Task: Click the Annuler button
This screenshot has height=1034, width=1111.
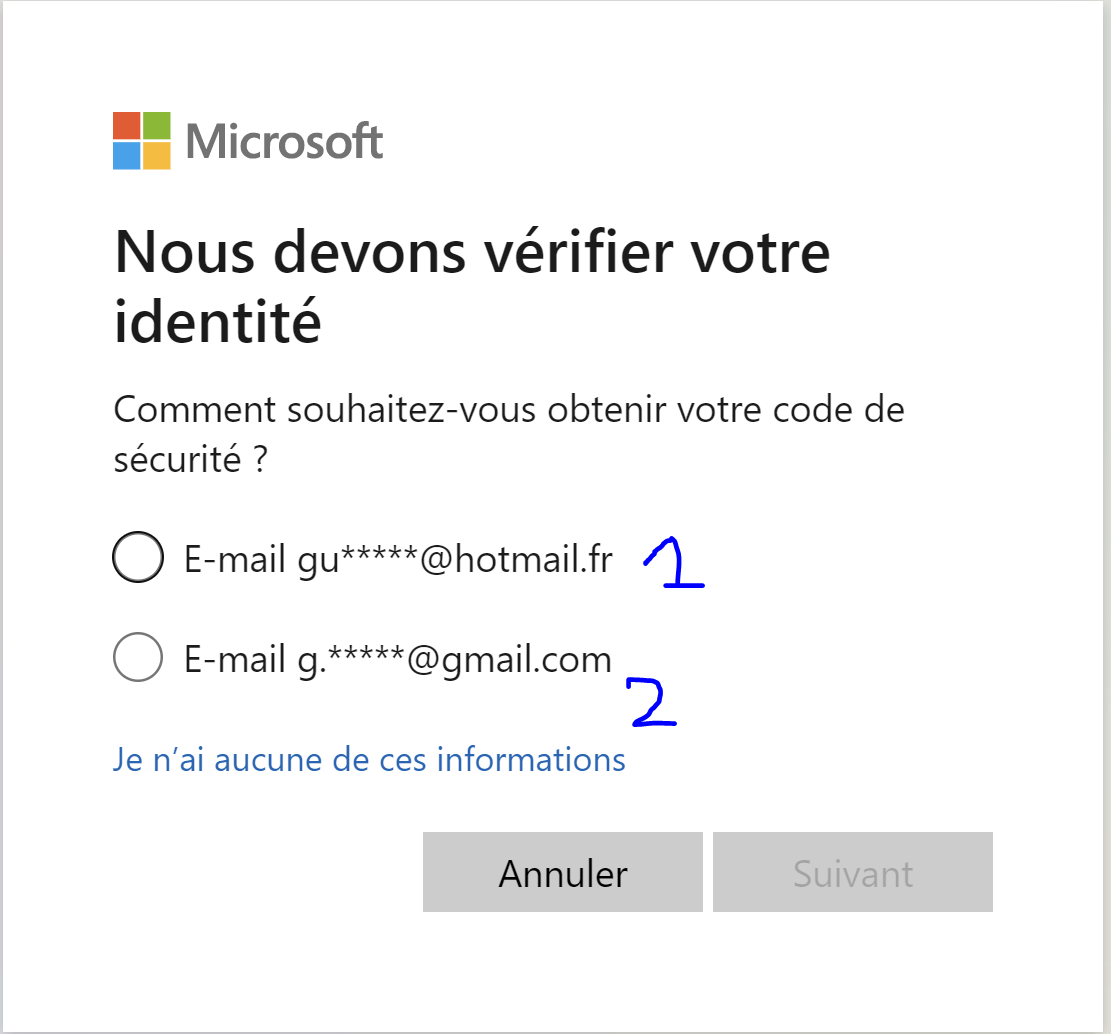Action: [563, 872]
